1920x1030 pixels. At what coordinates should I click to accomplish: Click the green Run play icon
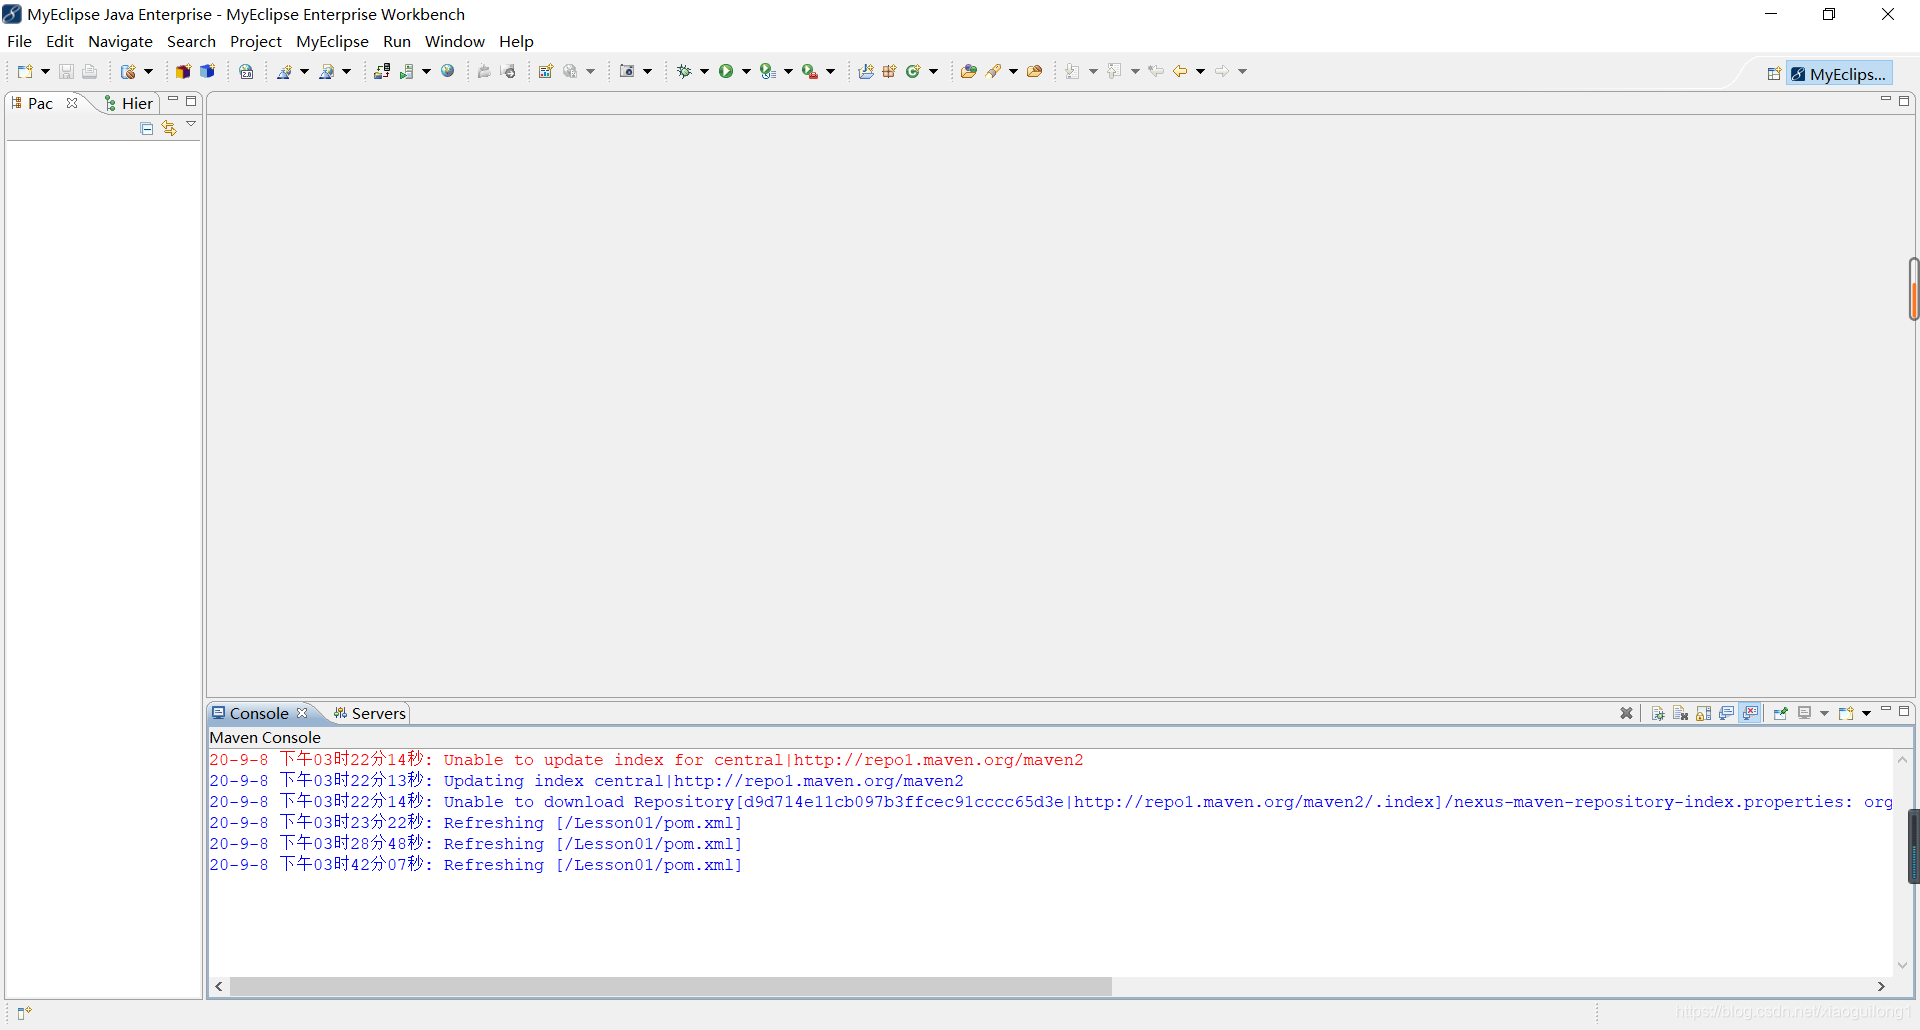click(x=726, y=71)
